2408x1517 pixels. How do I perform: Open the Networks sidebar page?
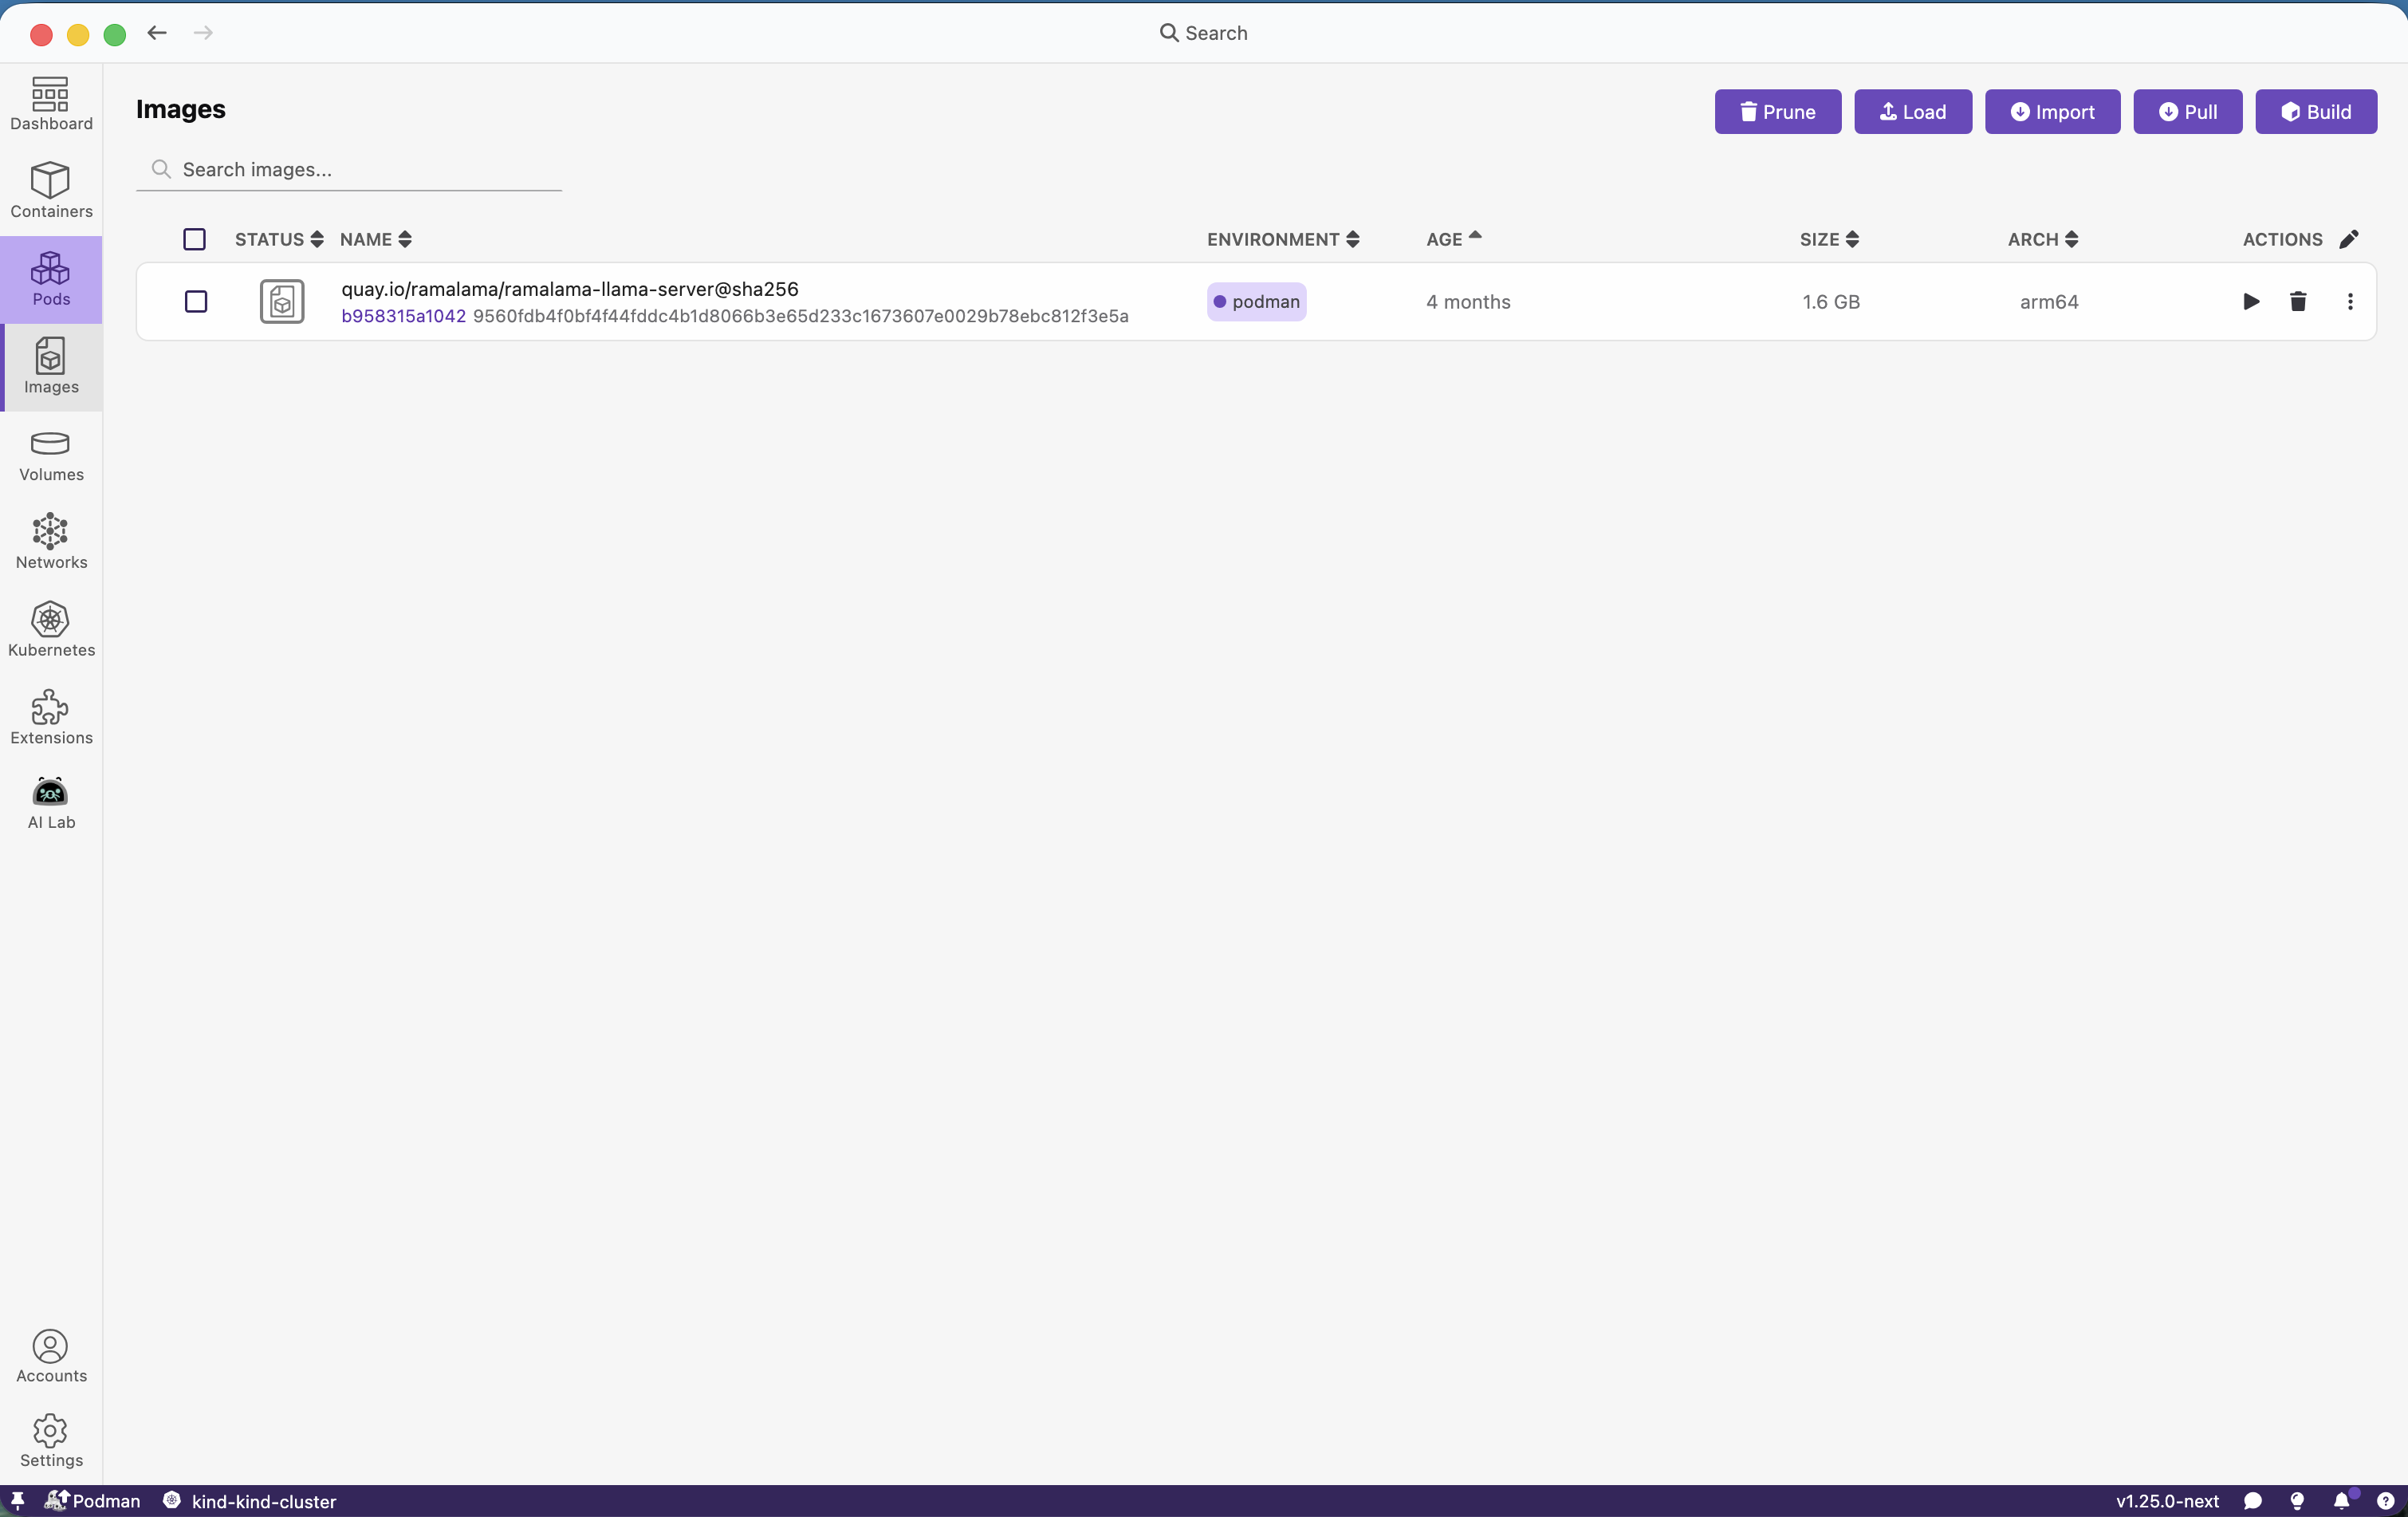point(51,541)
